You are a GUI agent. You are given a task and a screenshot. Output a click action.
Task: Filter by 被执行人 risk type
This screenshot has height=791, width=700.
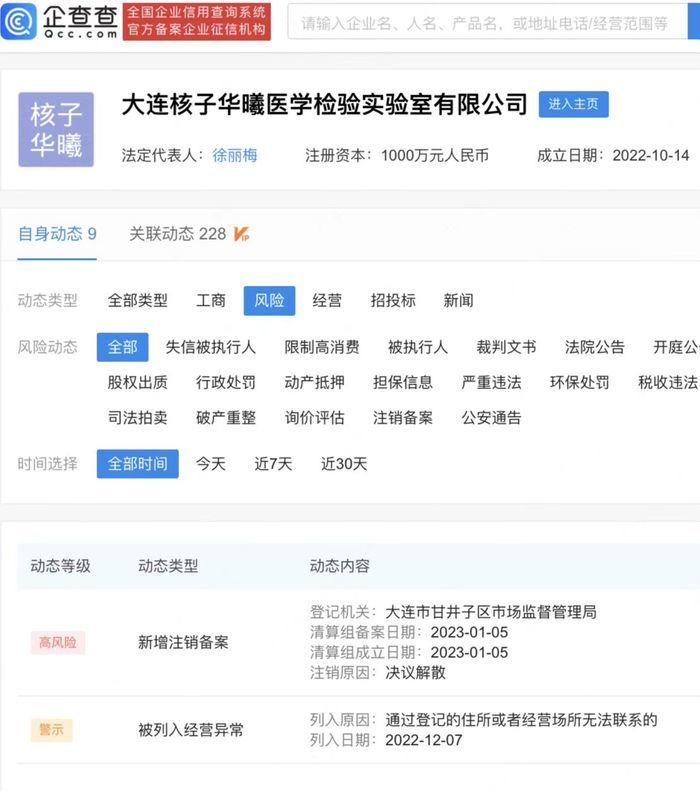coord(418,347)
